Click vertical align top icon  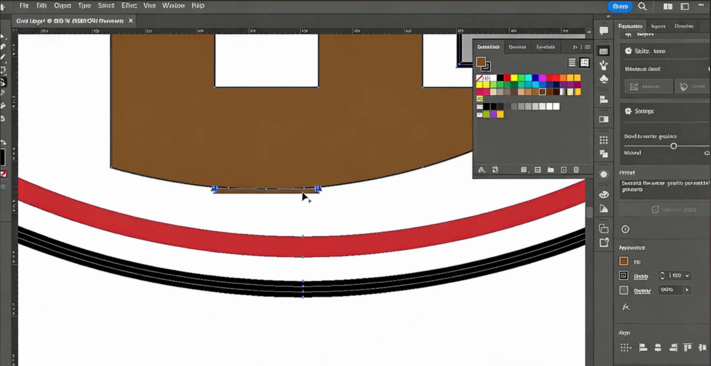tap(688, 348)
